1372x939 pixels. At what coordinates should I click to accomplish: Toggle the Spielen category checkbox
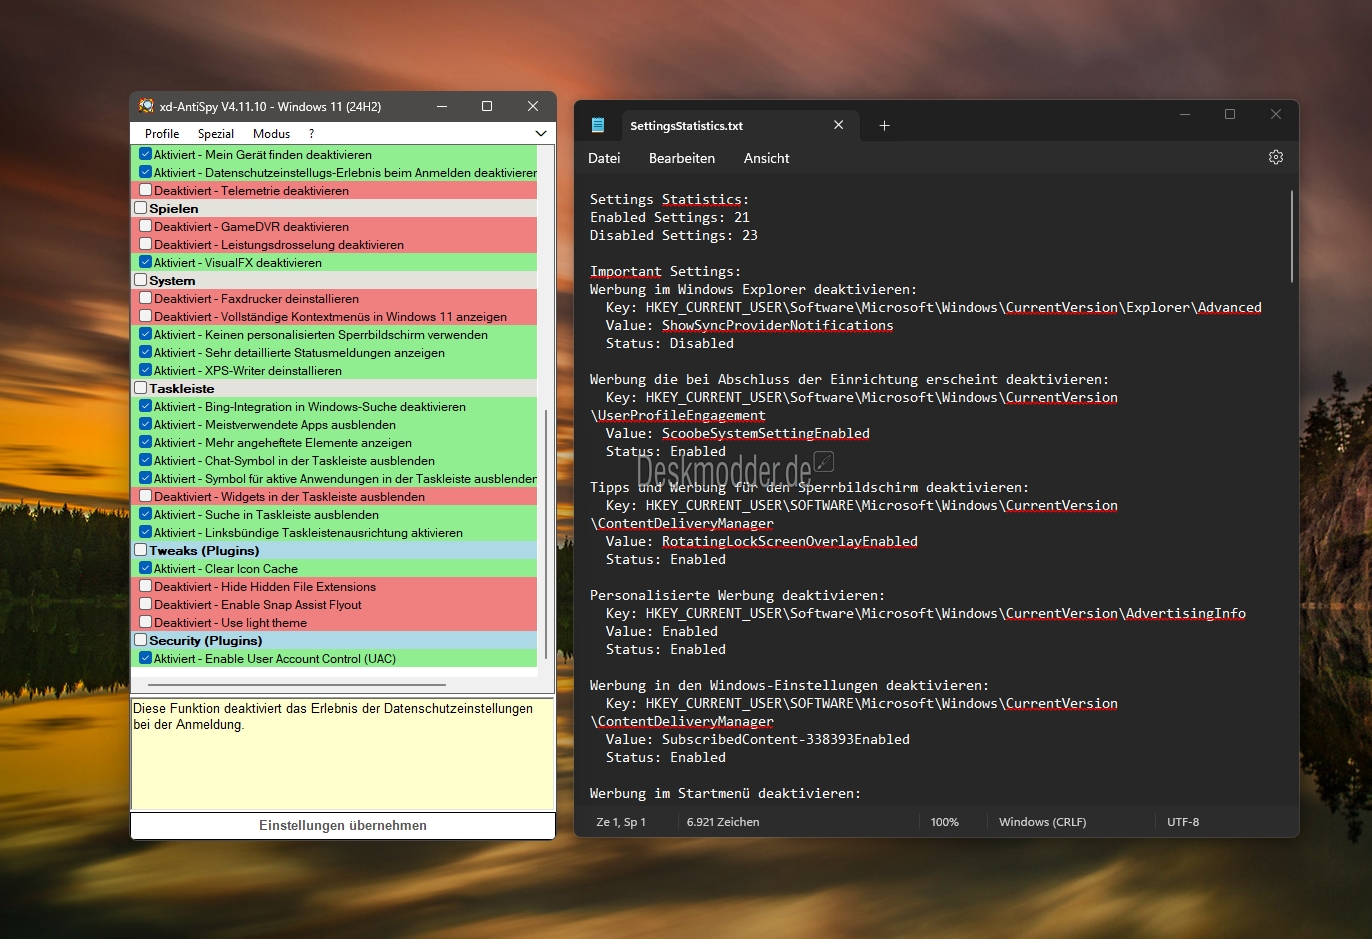(140, 208)
